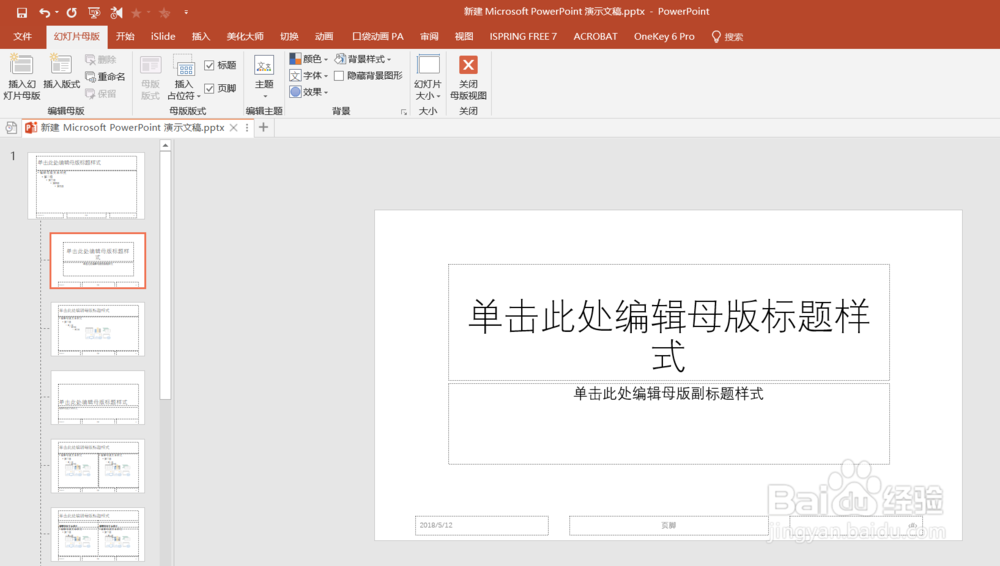Click the Redo icon
The height and width of the screenshot is (566, 1000).
pos(71,12)
